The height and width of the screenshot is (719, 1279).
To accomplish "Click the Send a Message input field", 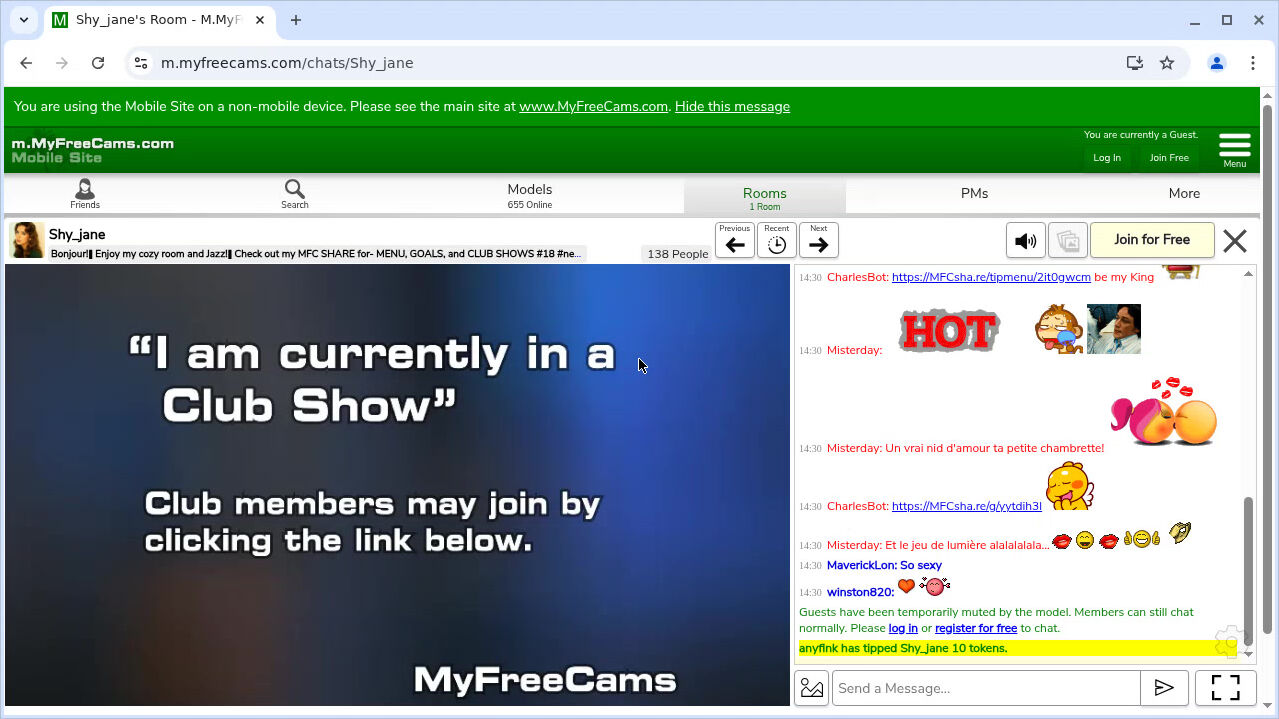I will point(985,688).
